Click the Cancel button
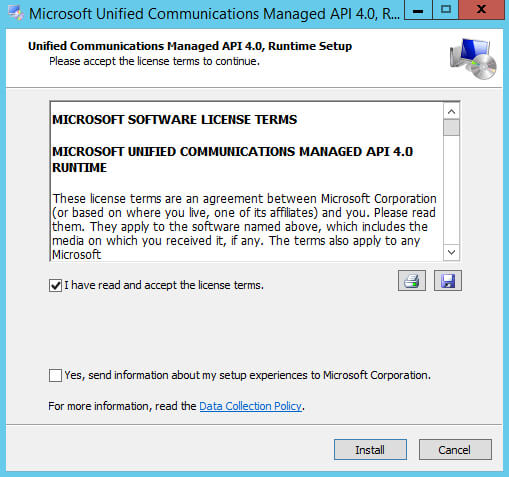 [x=455, y=450]
